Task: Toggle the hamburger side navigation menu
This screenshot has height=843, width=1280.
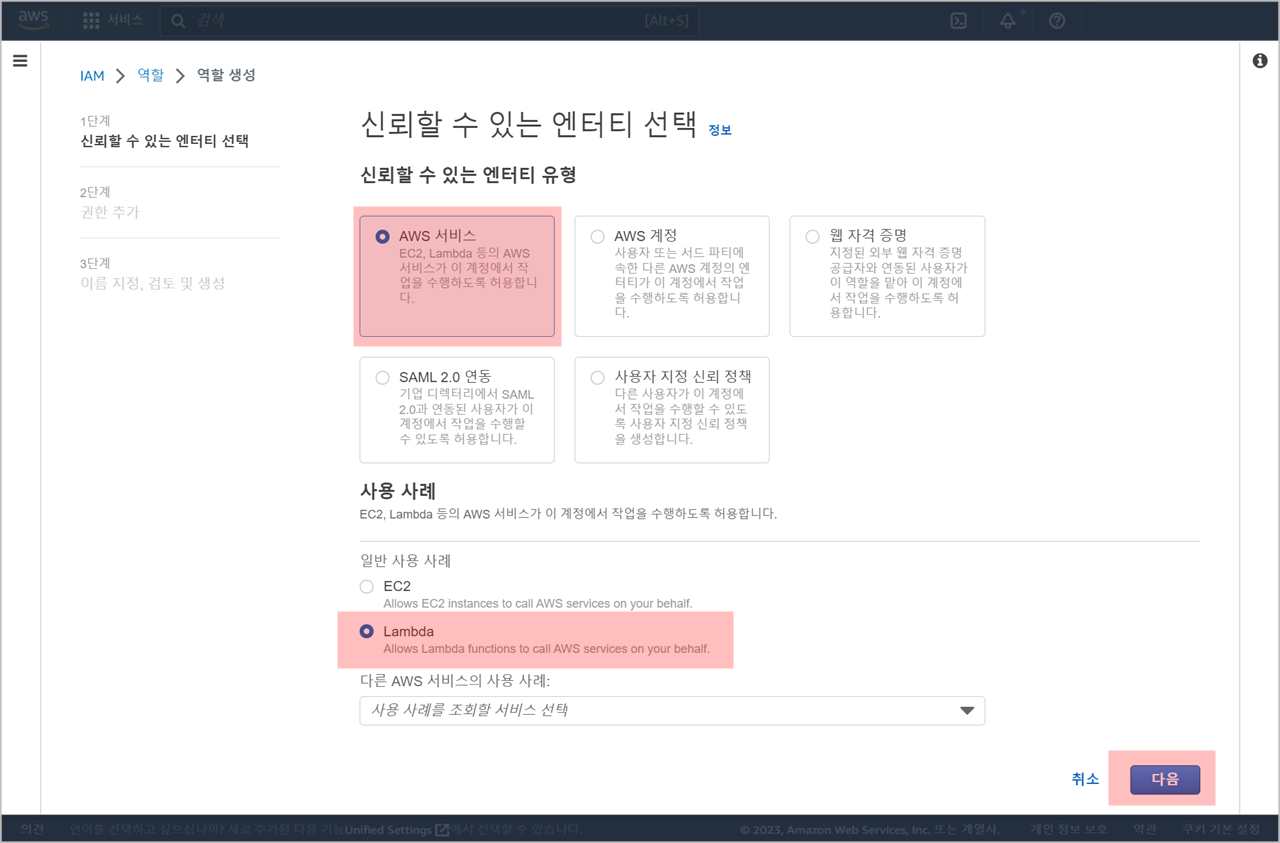Action: [x=20, y=61]
